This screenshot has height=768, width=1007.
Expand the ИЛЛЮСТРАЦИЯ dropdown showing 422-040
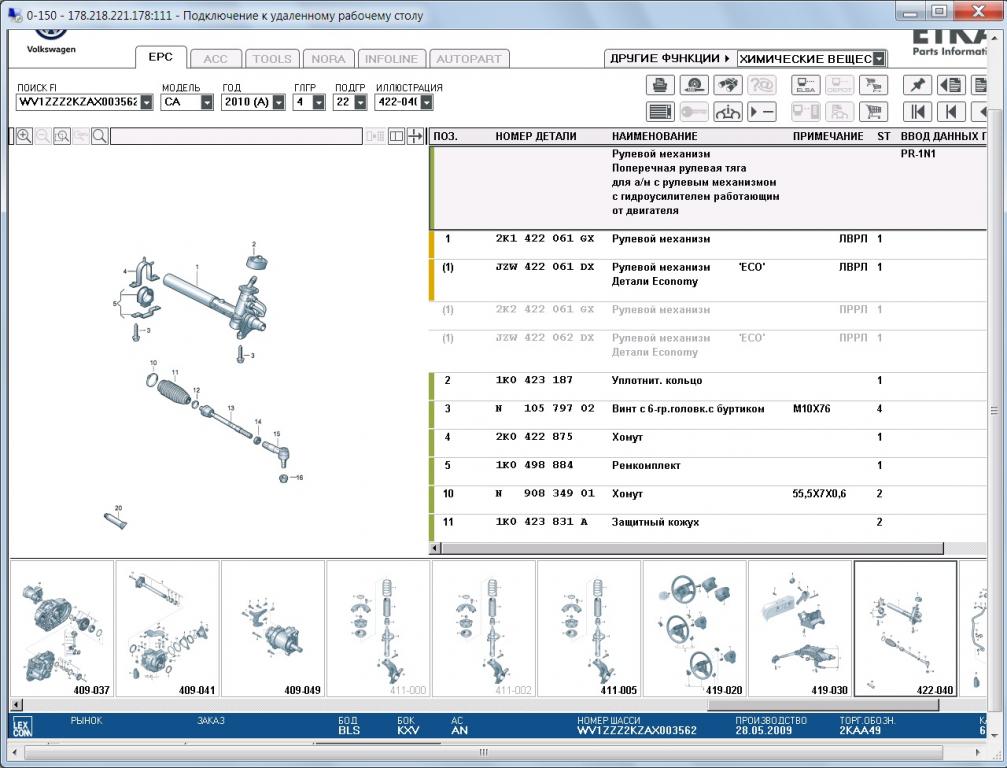pyautogui.click(x=426, y=102)
